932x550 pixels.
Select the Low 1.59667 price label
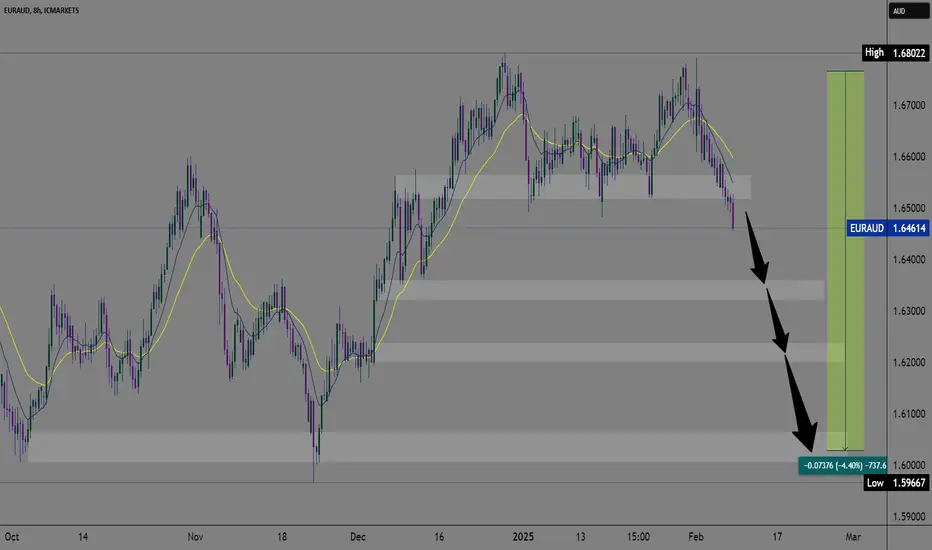[896, 483]
